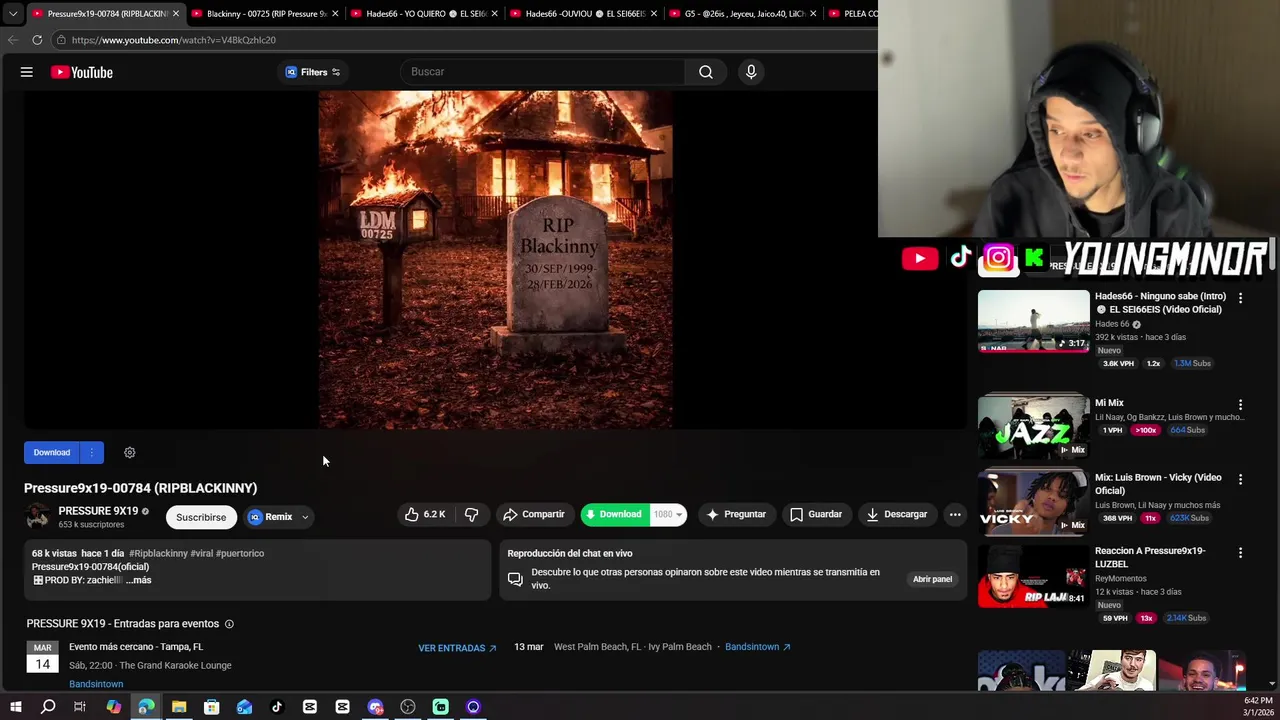Open the events info icon next to Entradas para eventos
The height and width of the screenshot is (720, 1280).
pyautogui.click(x=229, y=624)
